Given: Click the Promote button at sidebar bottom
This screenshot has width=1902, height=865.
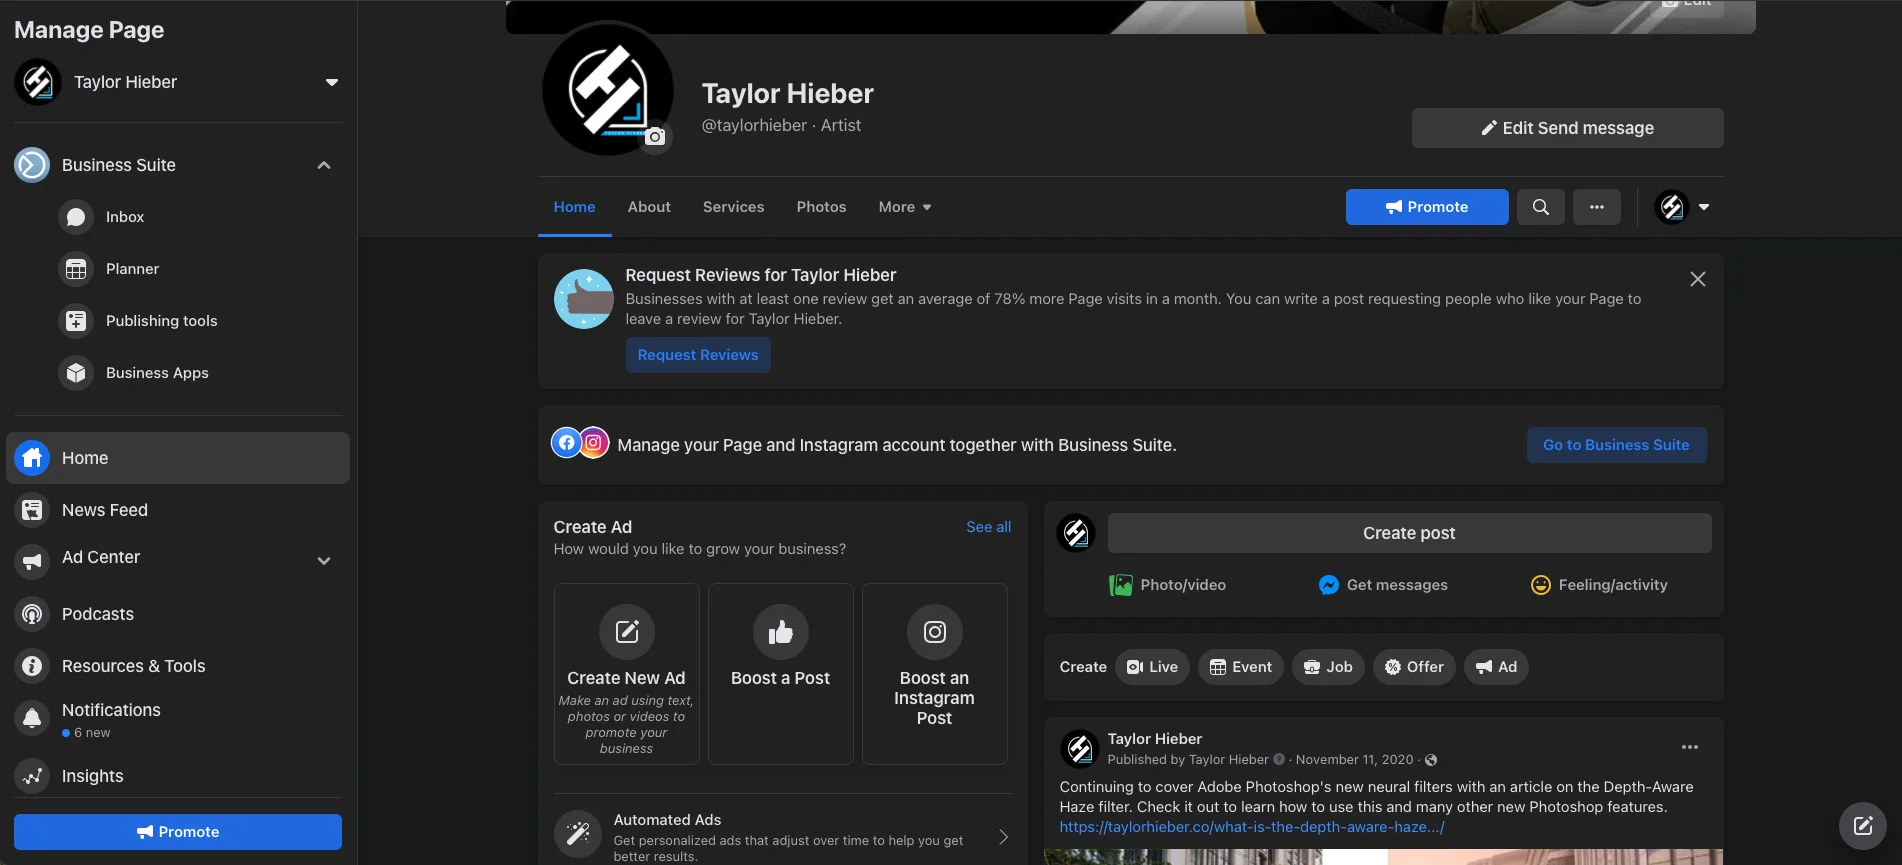Looking at the screenshot, I should (178, 832).
